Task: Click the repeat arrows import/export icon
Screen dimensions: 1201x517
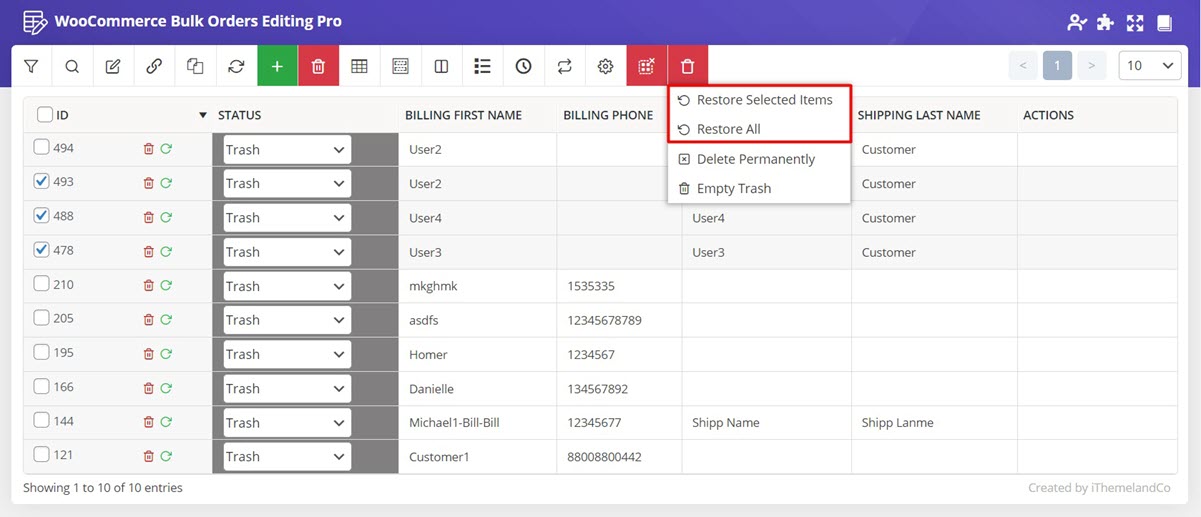Action: click(x=564, y=66)
